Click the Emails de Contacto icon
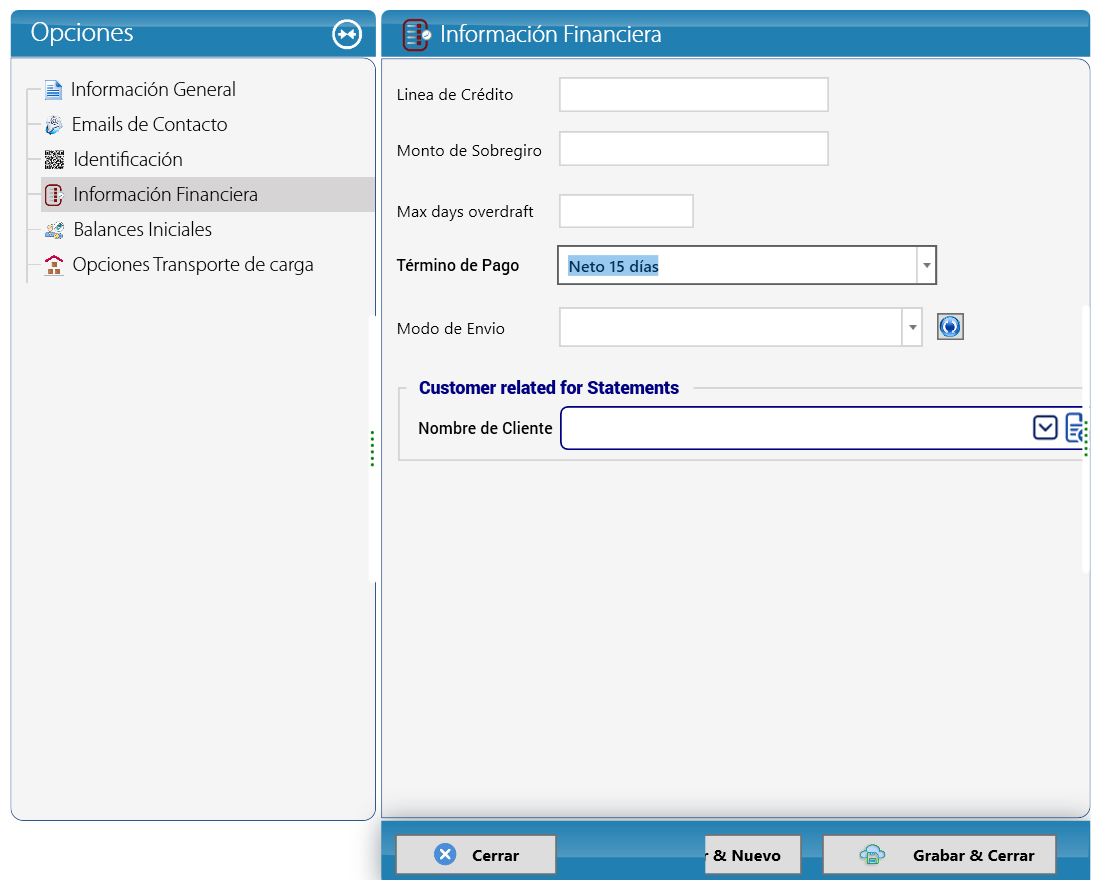The height and width of the screenshot is (880, 1110). [54, 125]
